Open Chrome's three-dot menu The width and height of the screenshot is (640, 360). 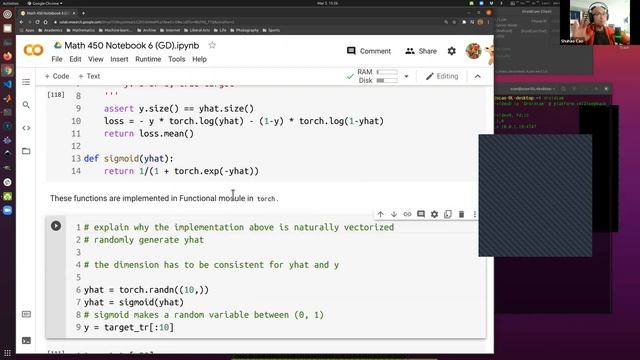[x=488, y=22]
